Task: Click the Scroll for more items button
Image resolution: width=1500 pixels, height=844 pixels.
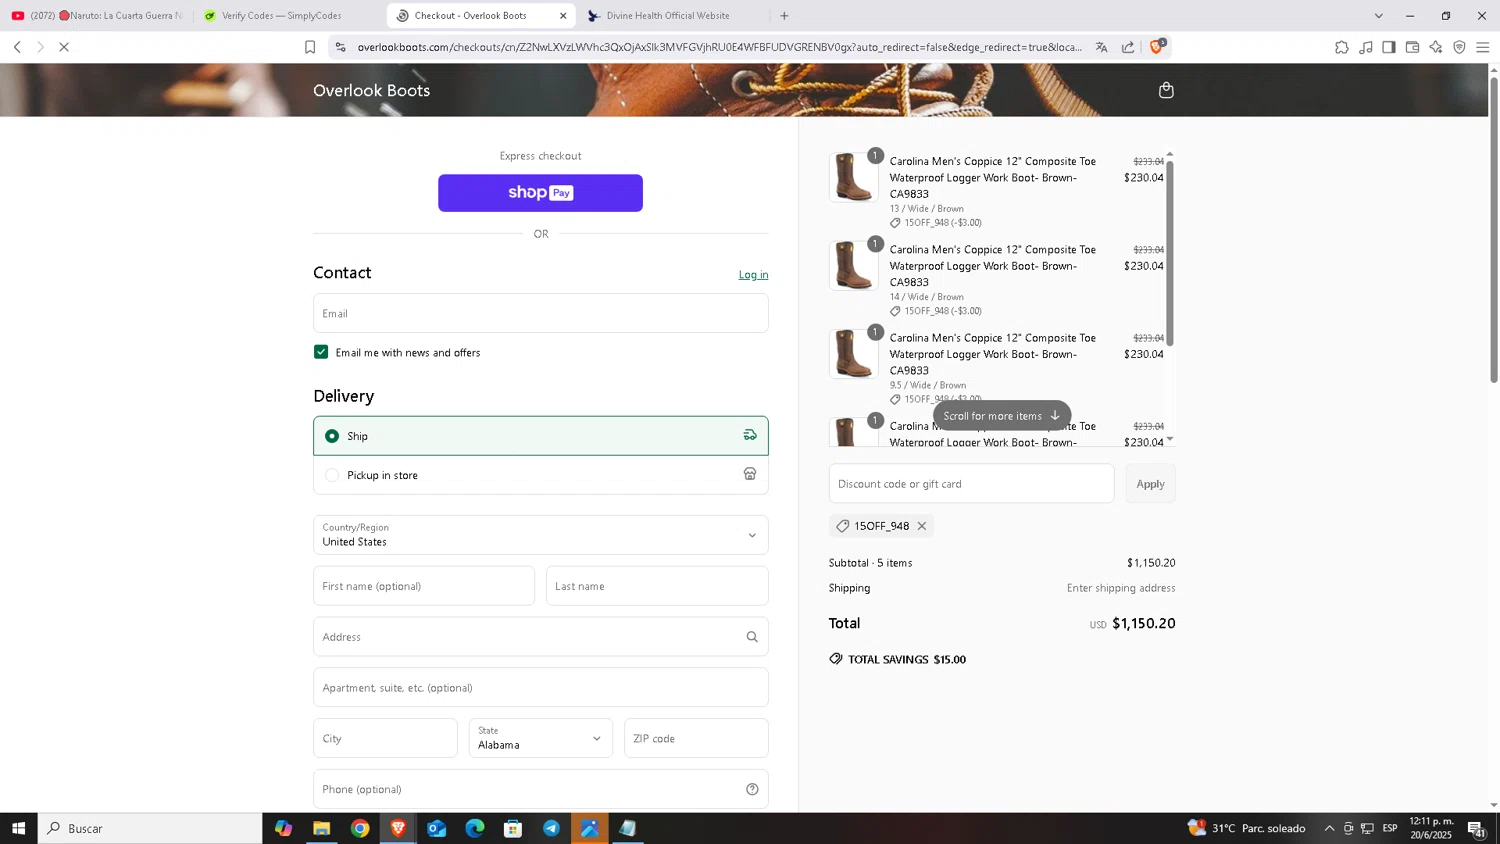Action: click(1002, 416)
